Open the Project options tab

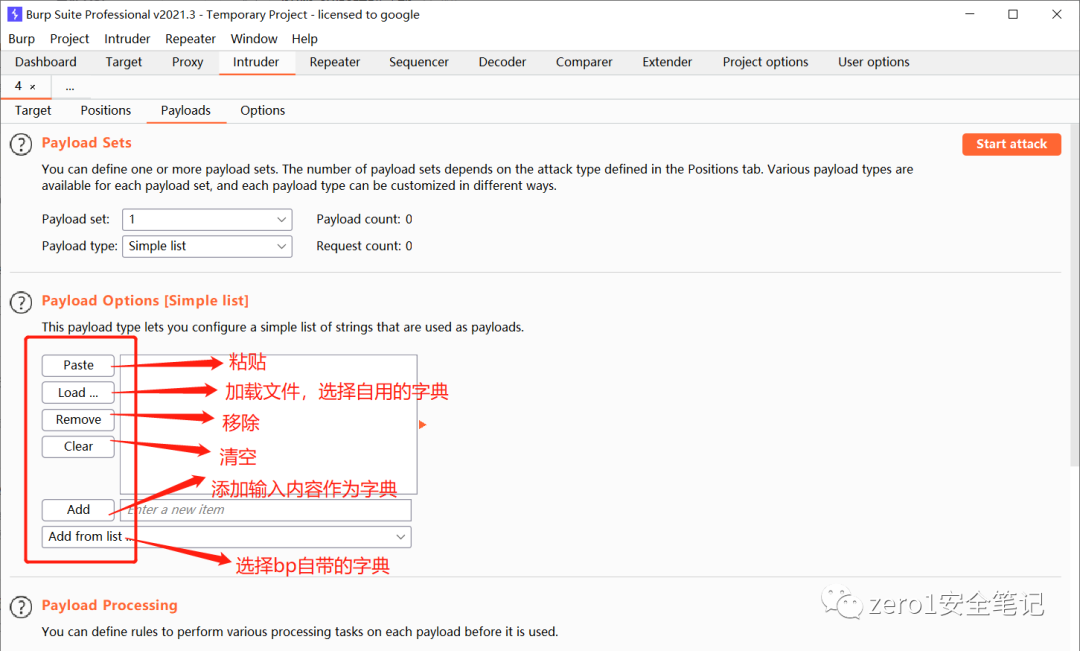click(x=765, y=62)
